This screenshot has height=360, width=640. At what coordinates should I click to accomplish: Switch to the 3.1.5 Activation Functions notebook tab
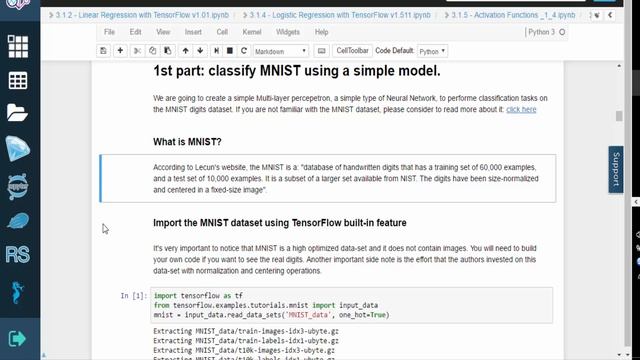pyautogui.click(x=510, y=15)
